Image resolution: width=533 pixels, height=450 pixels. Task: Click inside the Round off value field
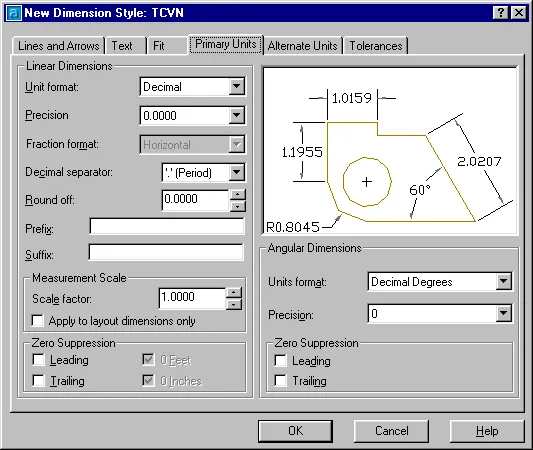(x=195, y=200)
